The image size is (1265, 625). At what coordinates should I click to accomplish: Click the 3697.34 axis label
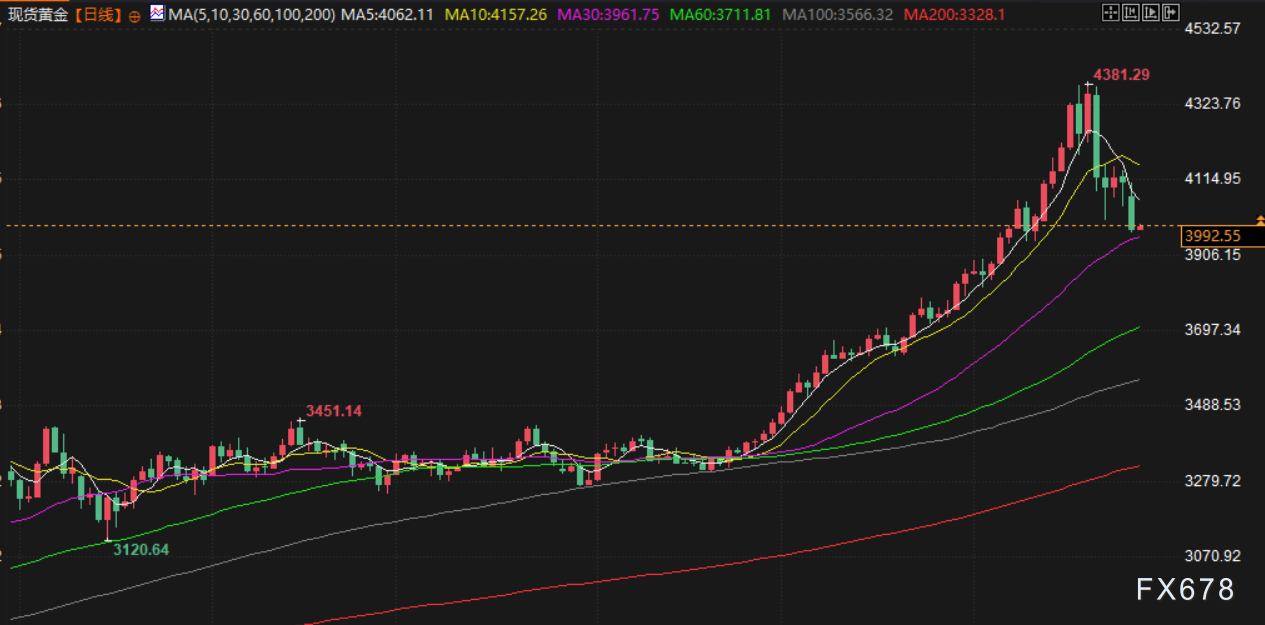1212,330
